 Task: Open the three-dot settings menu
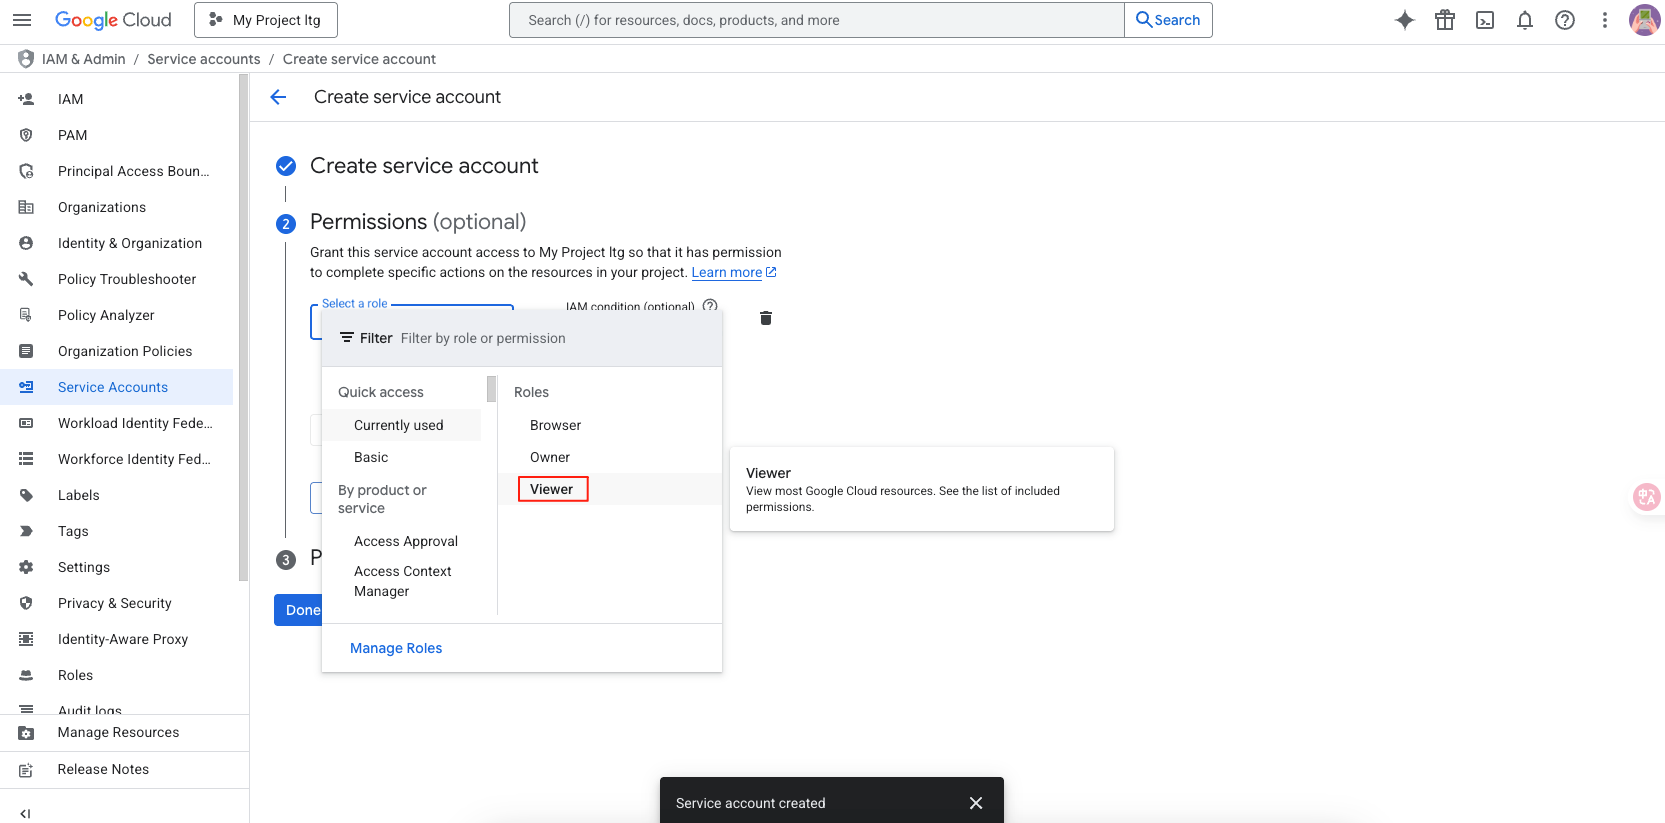pyautogui.click(x=1605, y=20)
